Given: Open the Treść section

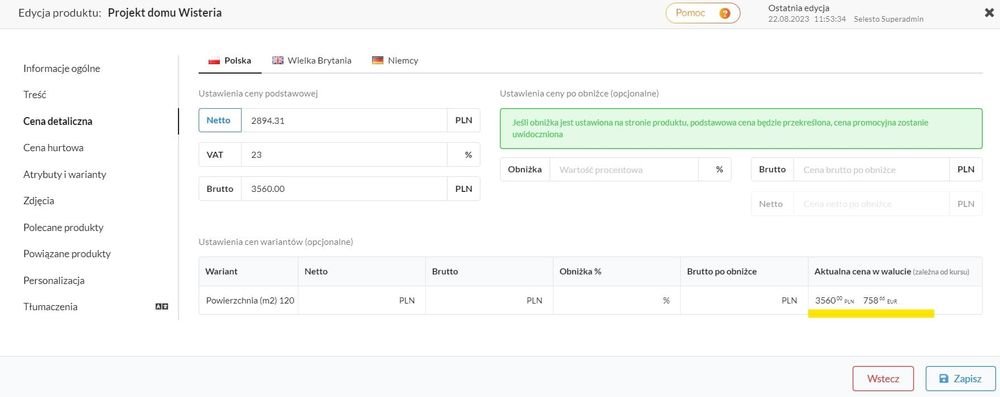Looking at the screenshot, I should pyautogui.click(x=35, y=94).
